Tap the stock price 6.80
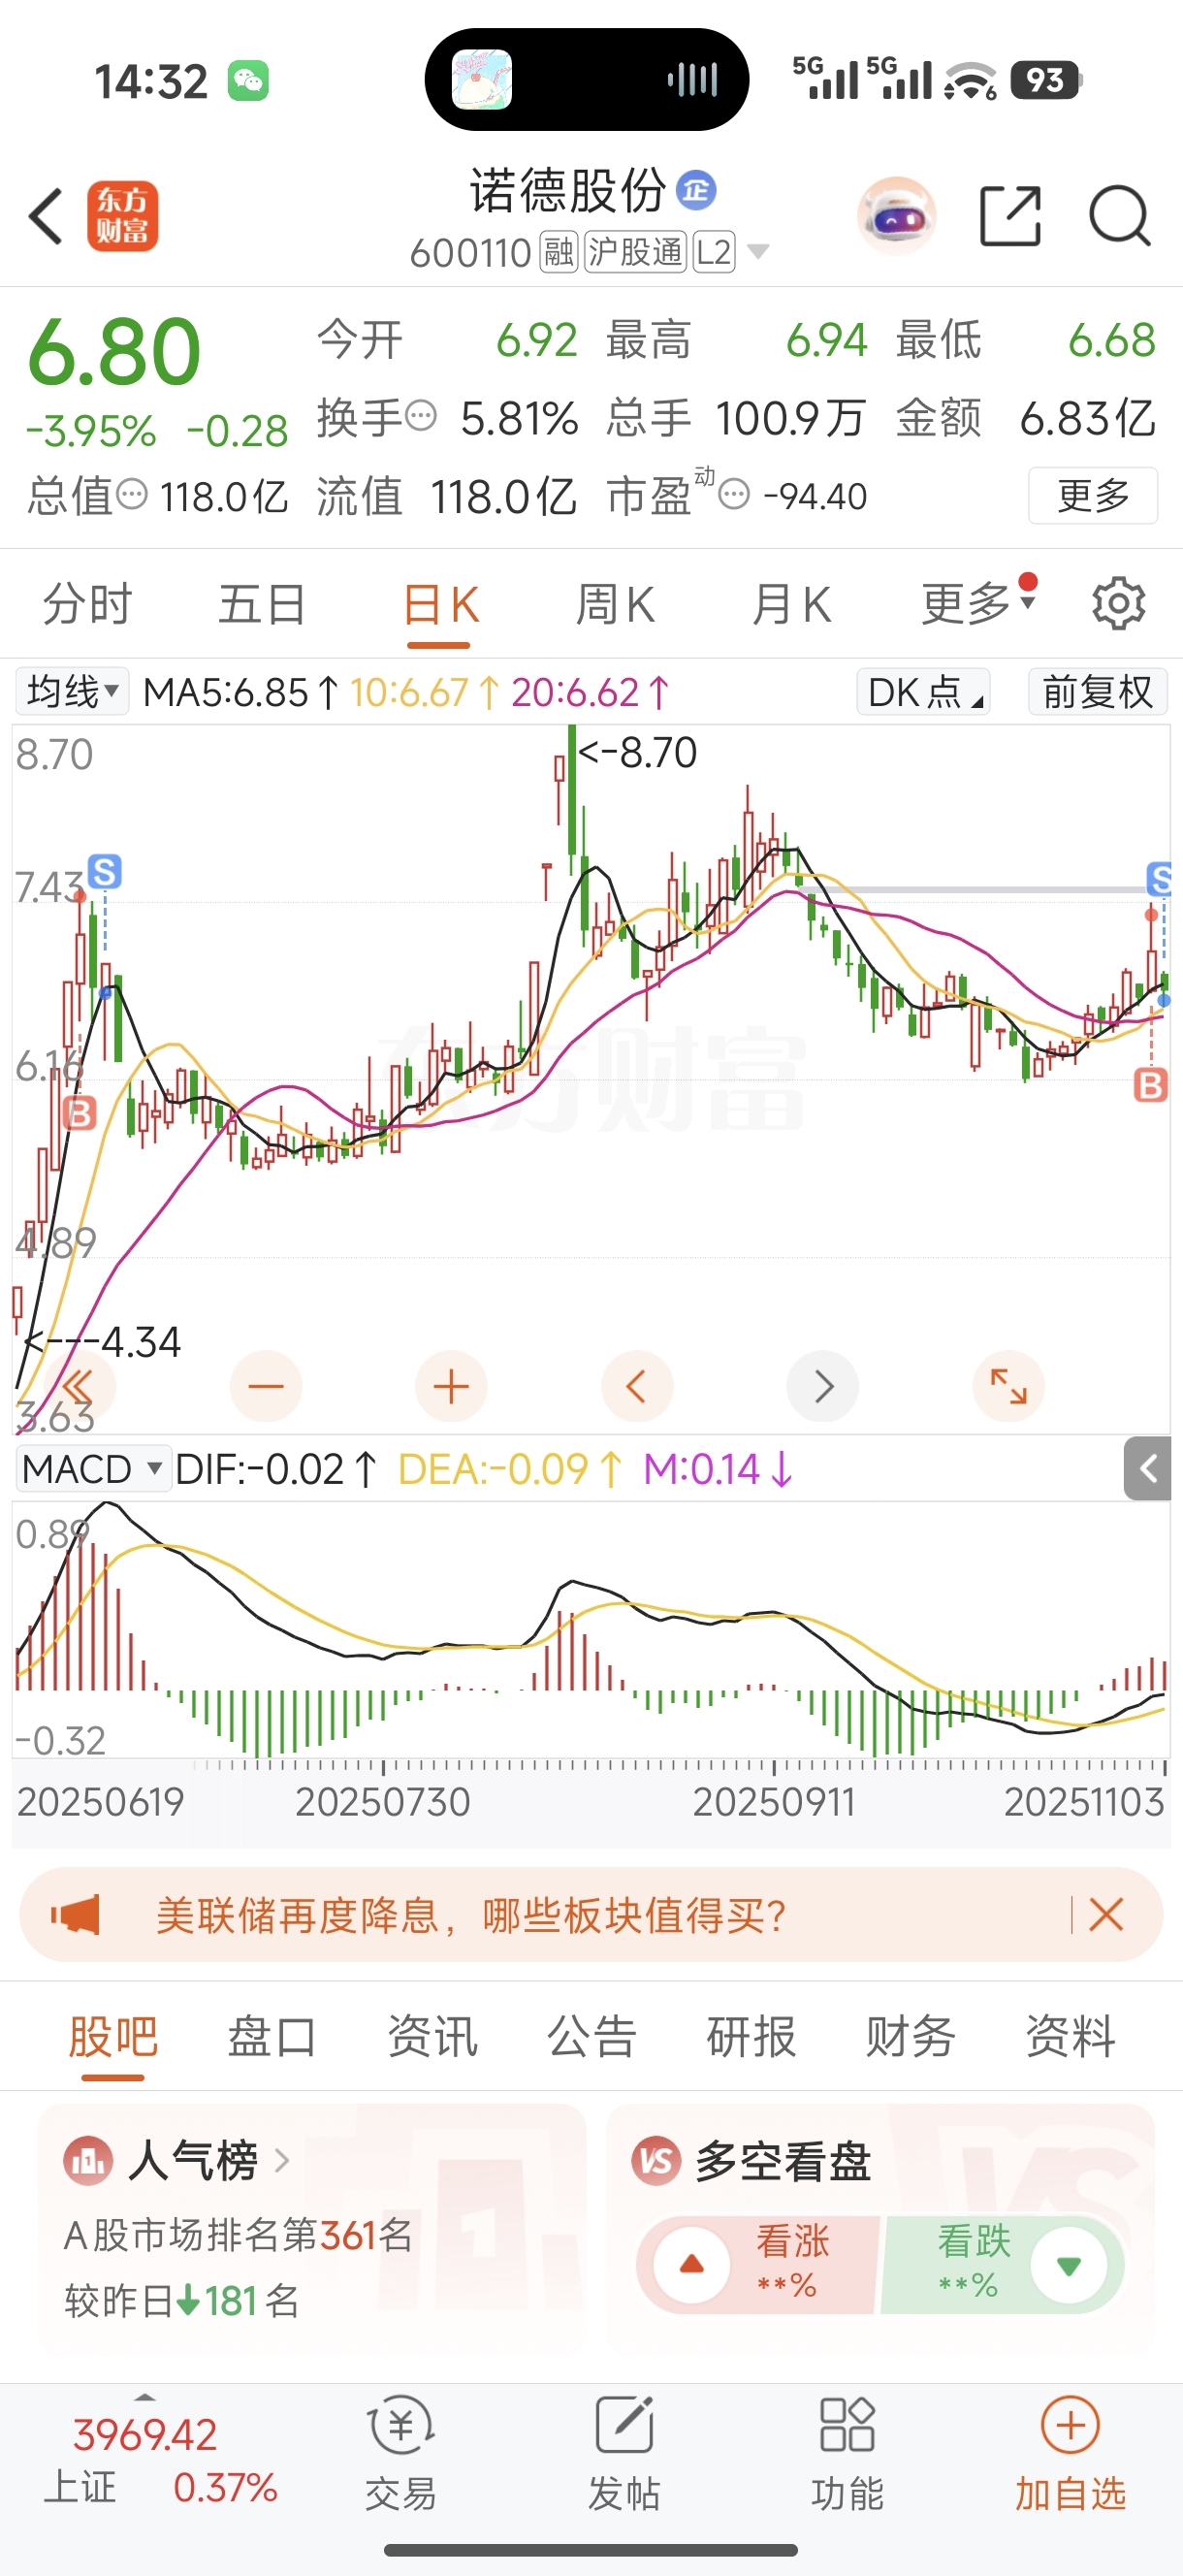 tap(115, 350)
